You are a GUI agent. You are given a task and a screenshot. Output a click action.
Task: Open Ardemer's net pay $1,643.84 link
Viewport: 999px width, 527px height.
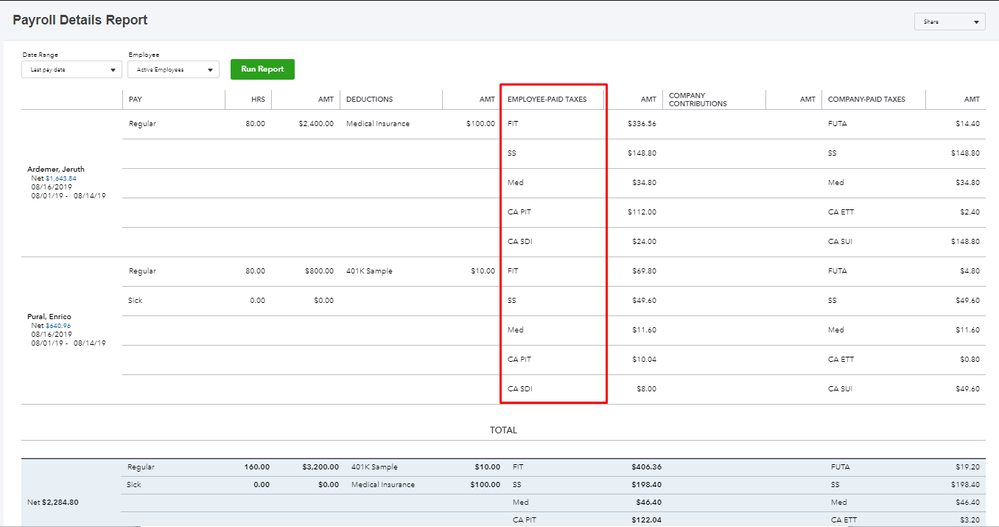click(x=61, y=178)
